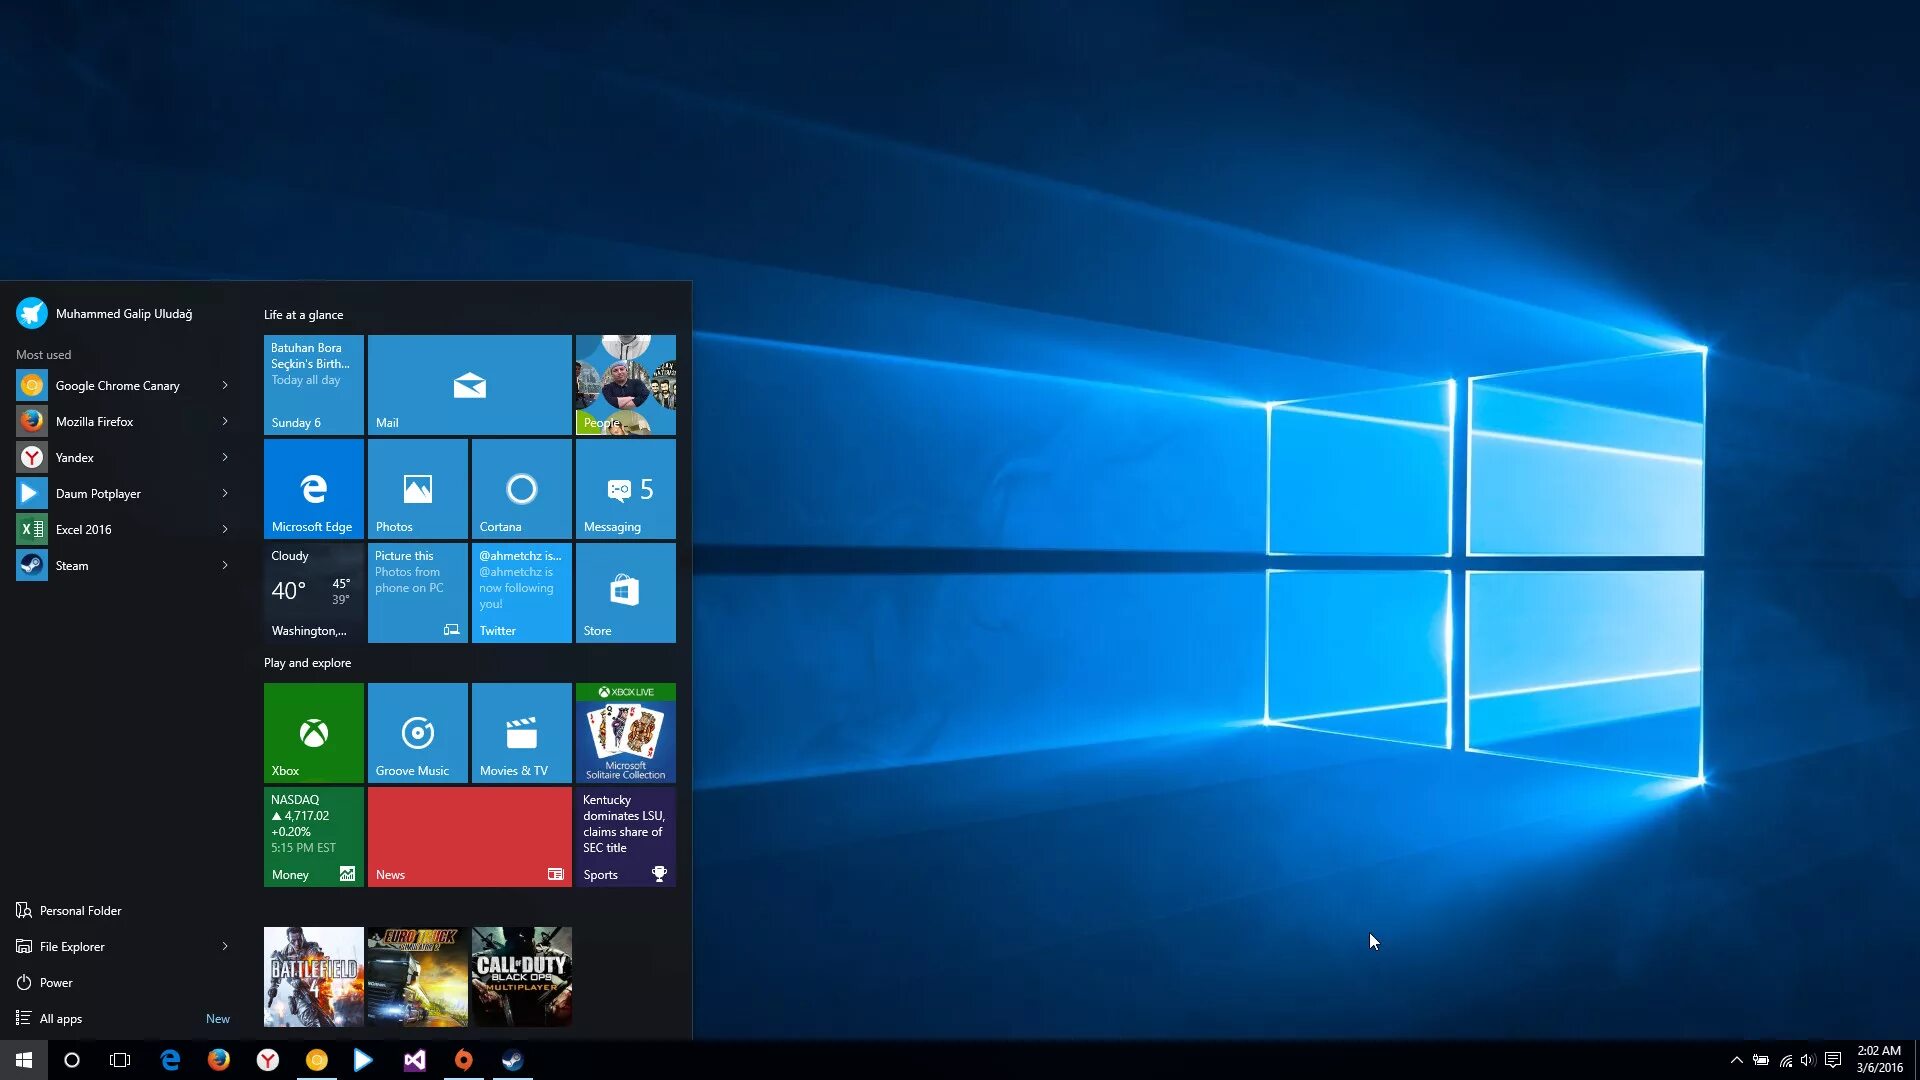The height and width of the screenshot is (1080, 1920).
Task: Toggle action center icon in taskbar
Action: (x=1834, y=1059)
